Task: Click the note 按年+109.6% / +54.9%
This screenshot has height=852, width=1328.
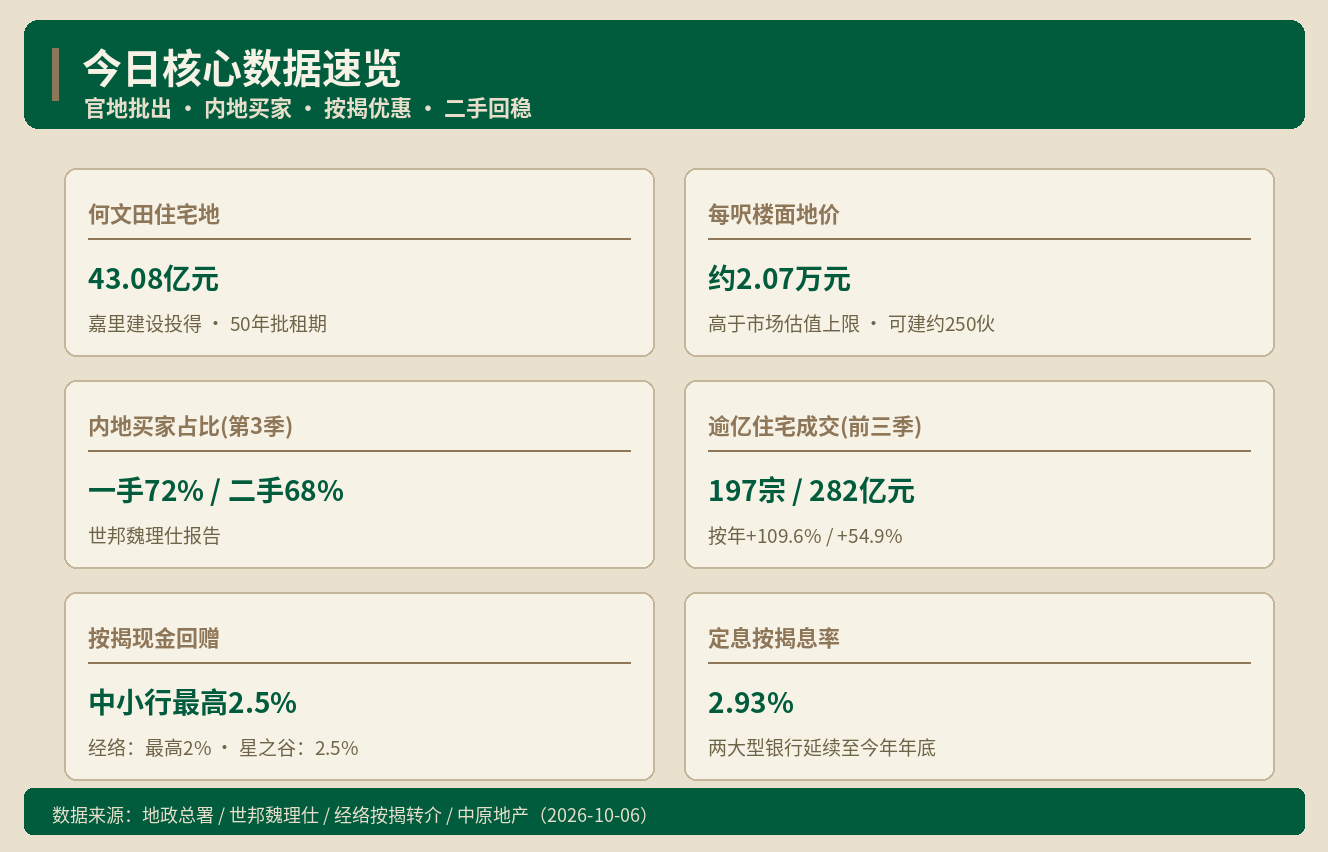Action: [805, 536]
